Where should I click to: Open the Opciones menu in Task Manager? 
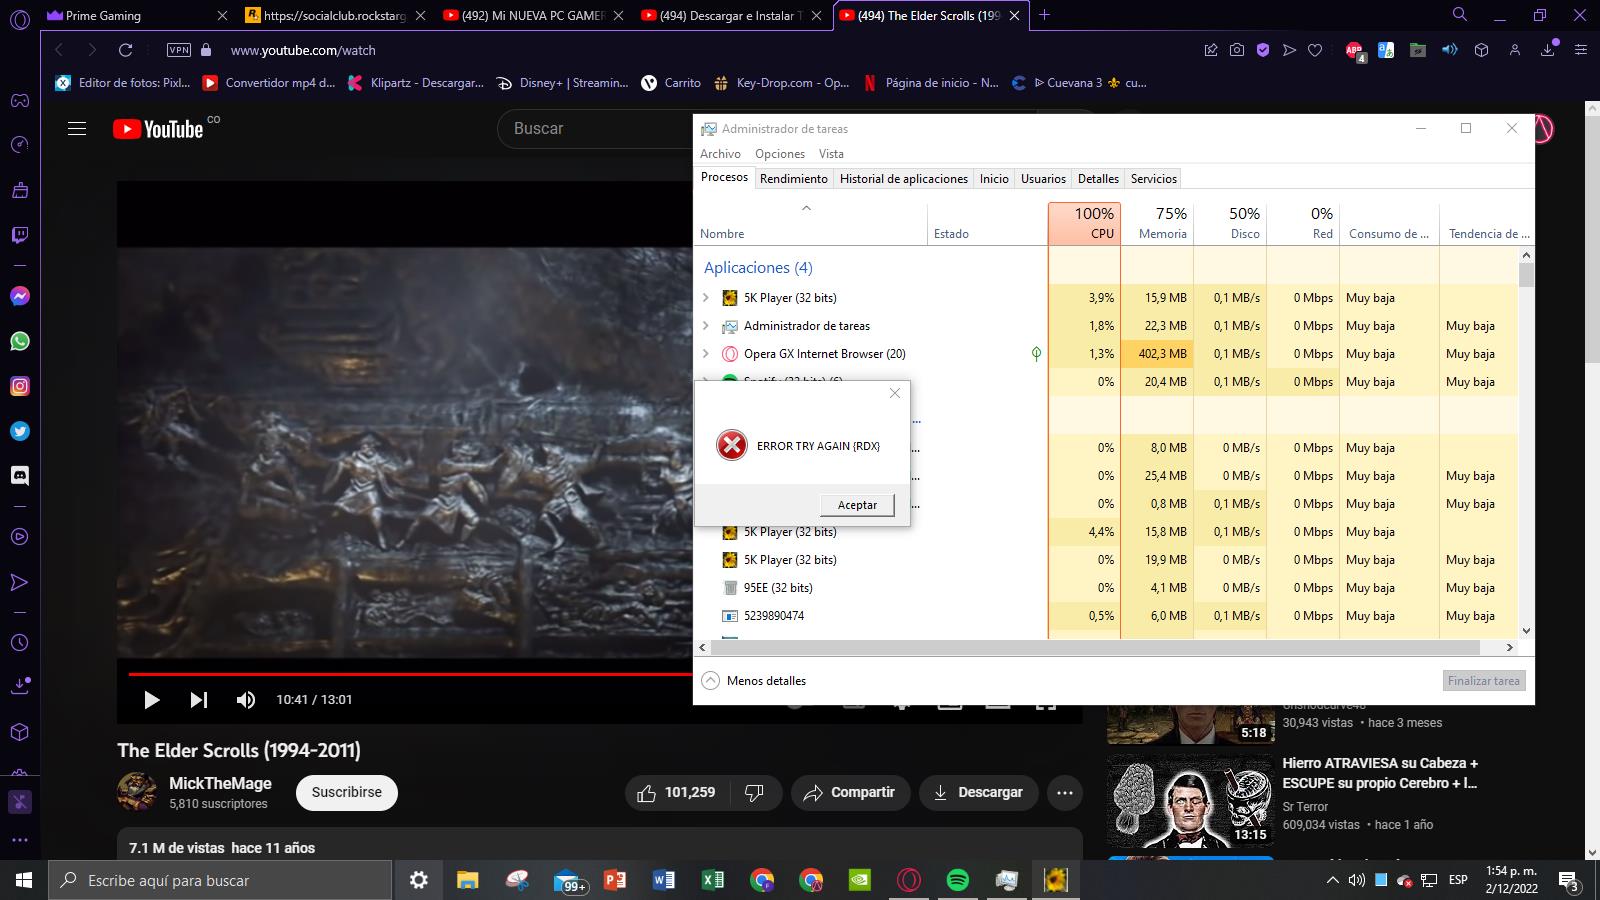tap(779, 154)
